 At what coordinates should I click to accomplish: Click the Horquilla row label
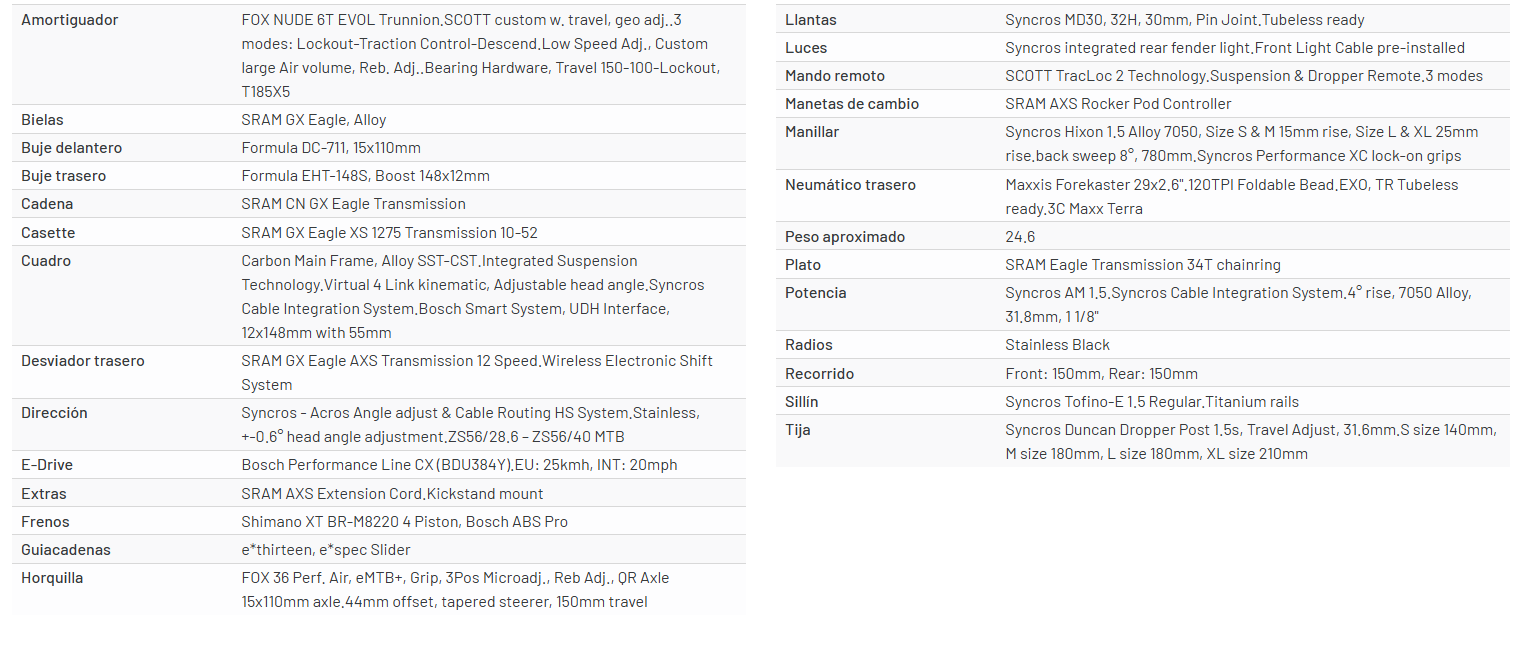[52, 578]
